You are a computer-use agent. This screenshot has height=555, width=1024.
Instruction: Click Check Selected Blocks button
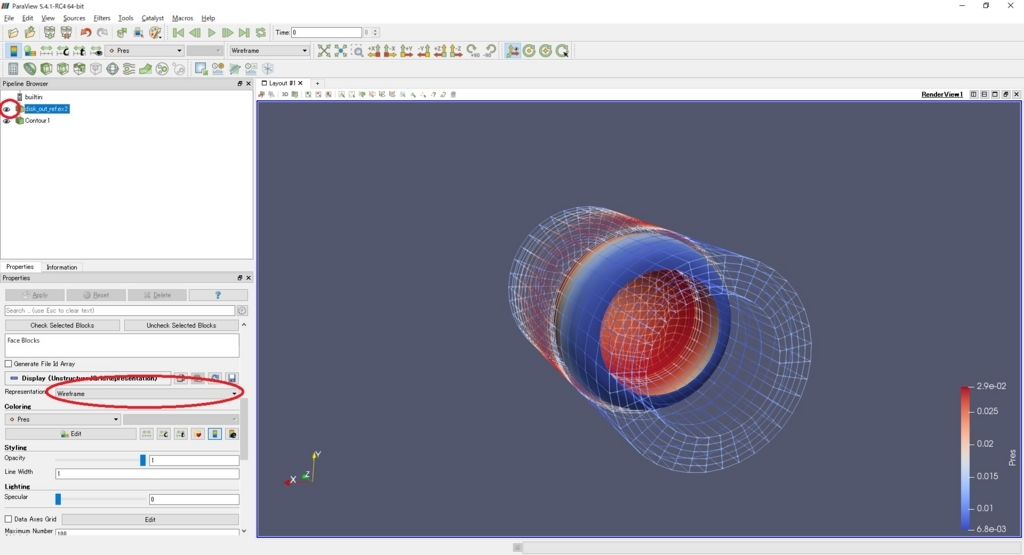62,325
